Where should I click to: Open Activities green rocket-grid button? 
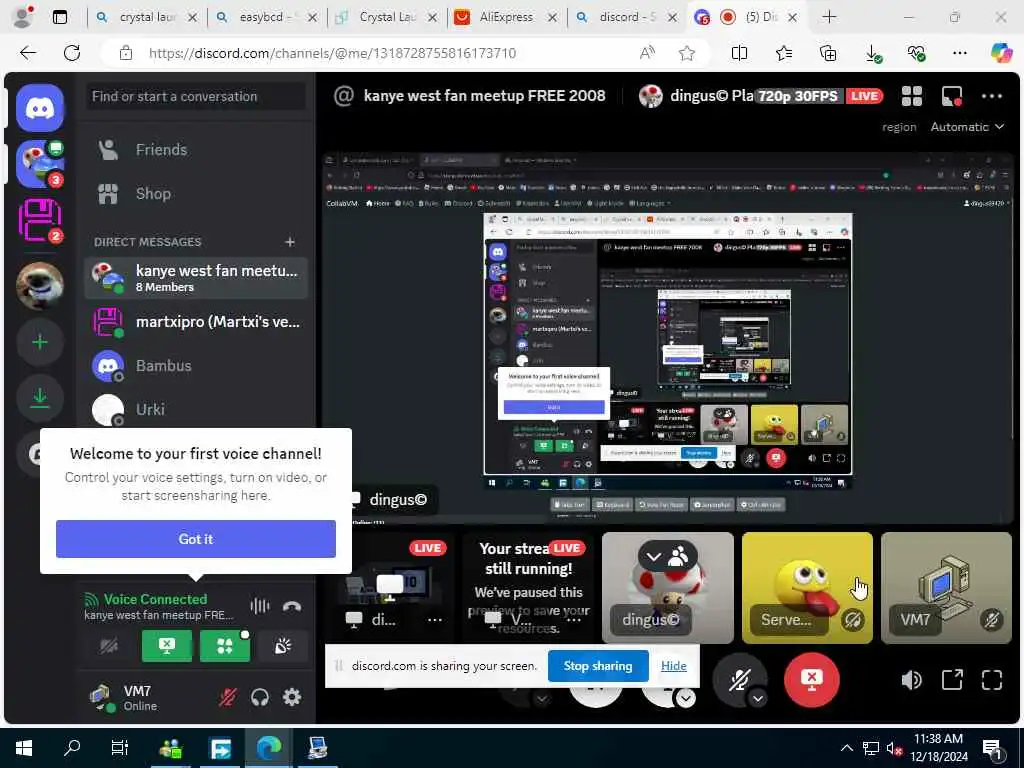coord(225,646)
